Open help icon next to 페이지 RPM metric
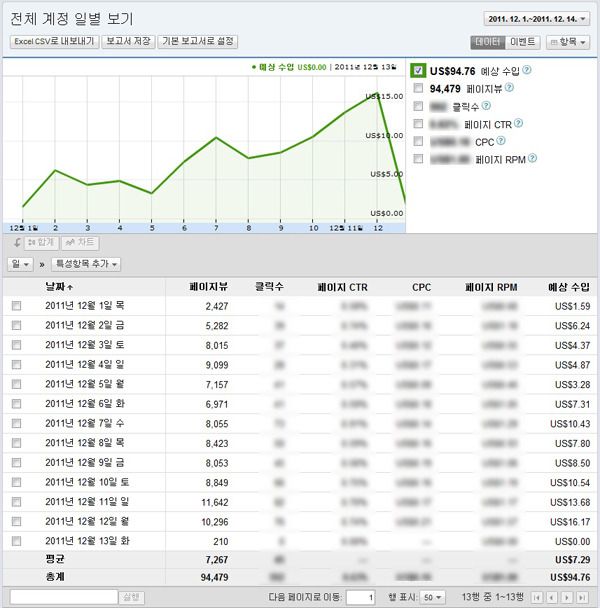Screen dimensions: 600x608 pyautogui.click(x=533, y=158)
